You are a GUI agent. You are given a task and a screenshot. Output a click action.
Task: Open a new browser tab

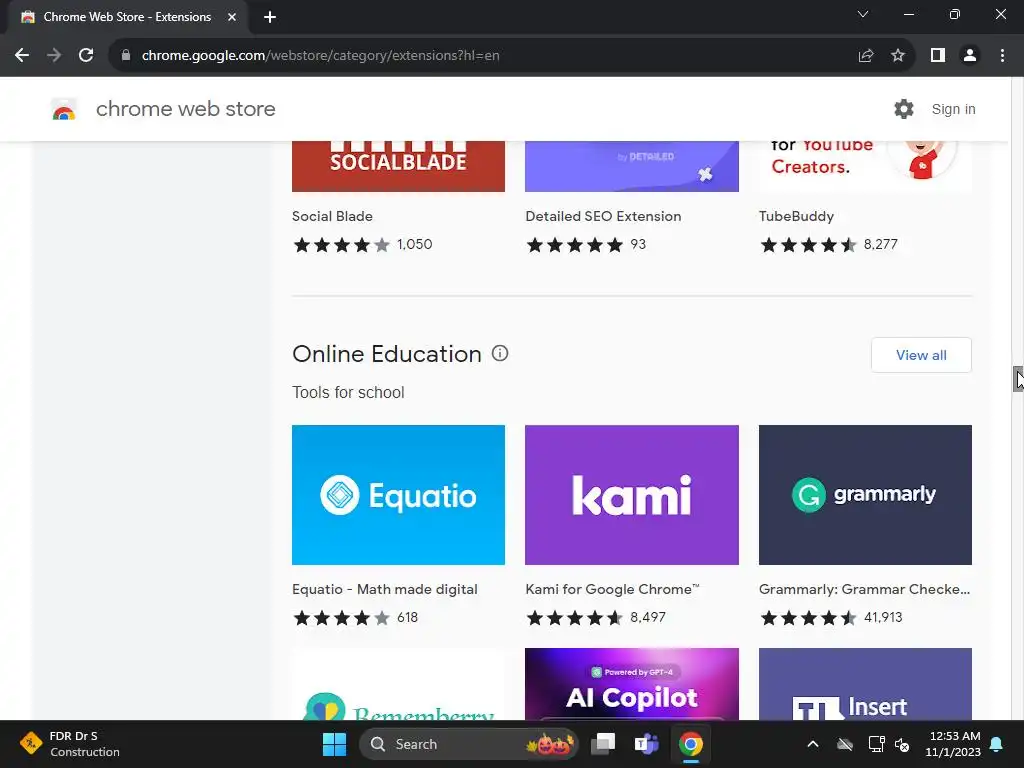click(270, 17)
